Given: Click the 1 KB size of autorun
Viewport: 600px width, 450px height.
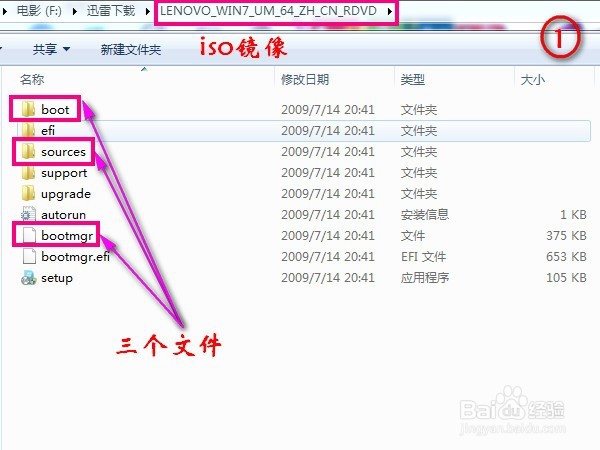Looking at the screenshot, I should [x=573, y=215].
